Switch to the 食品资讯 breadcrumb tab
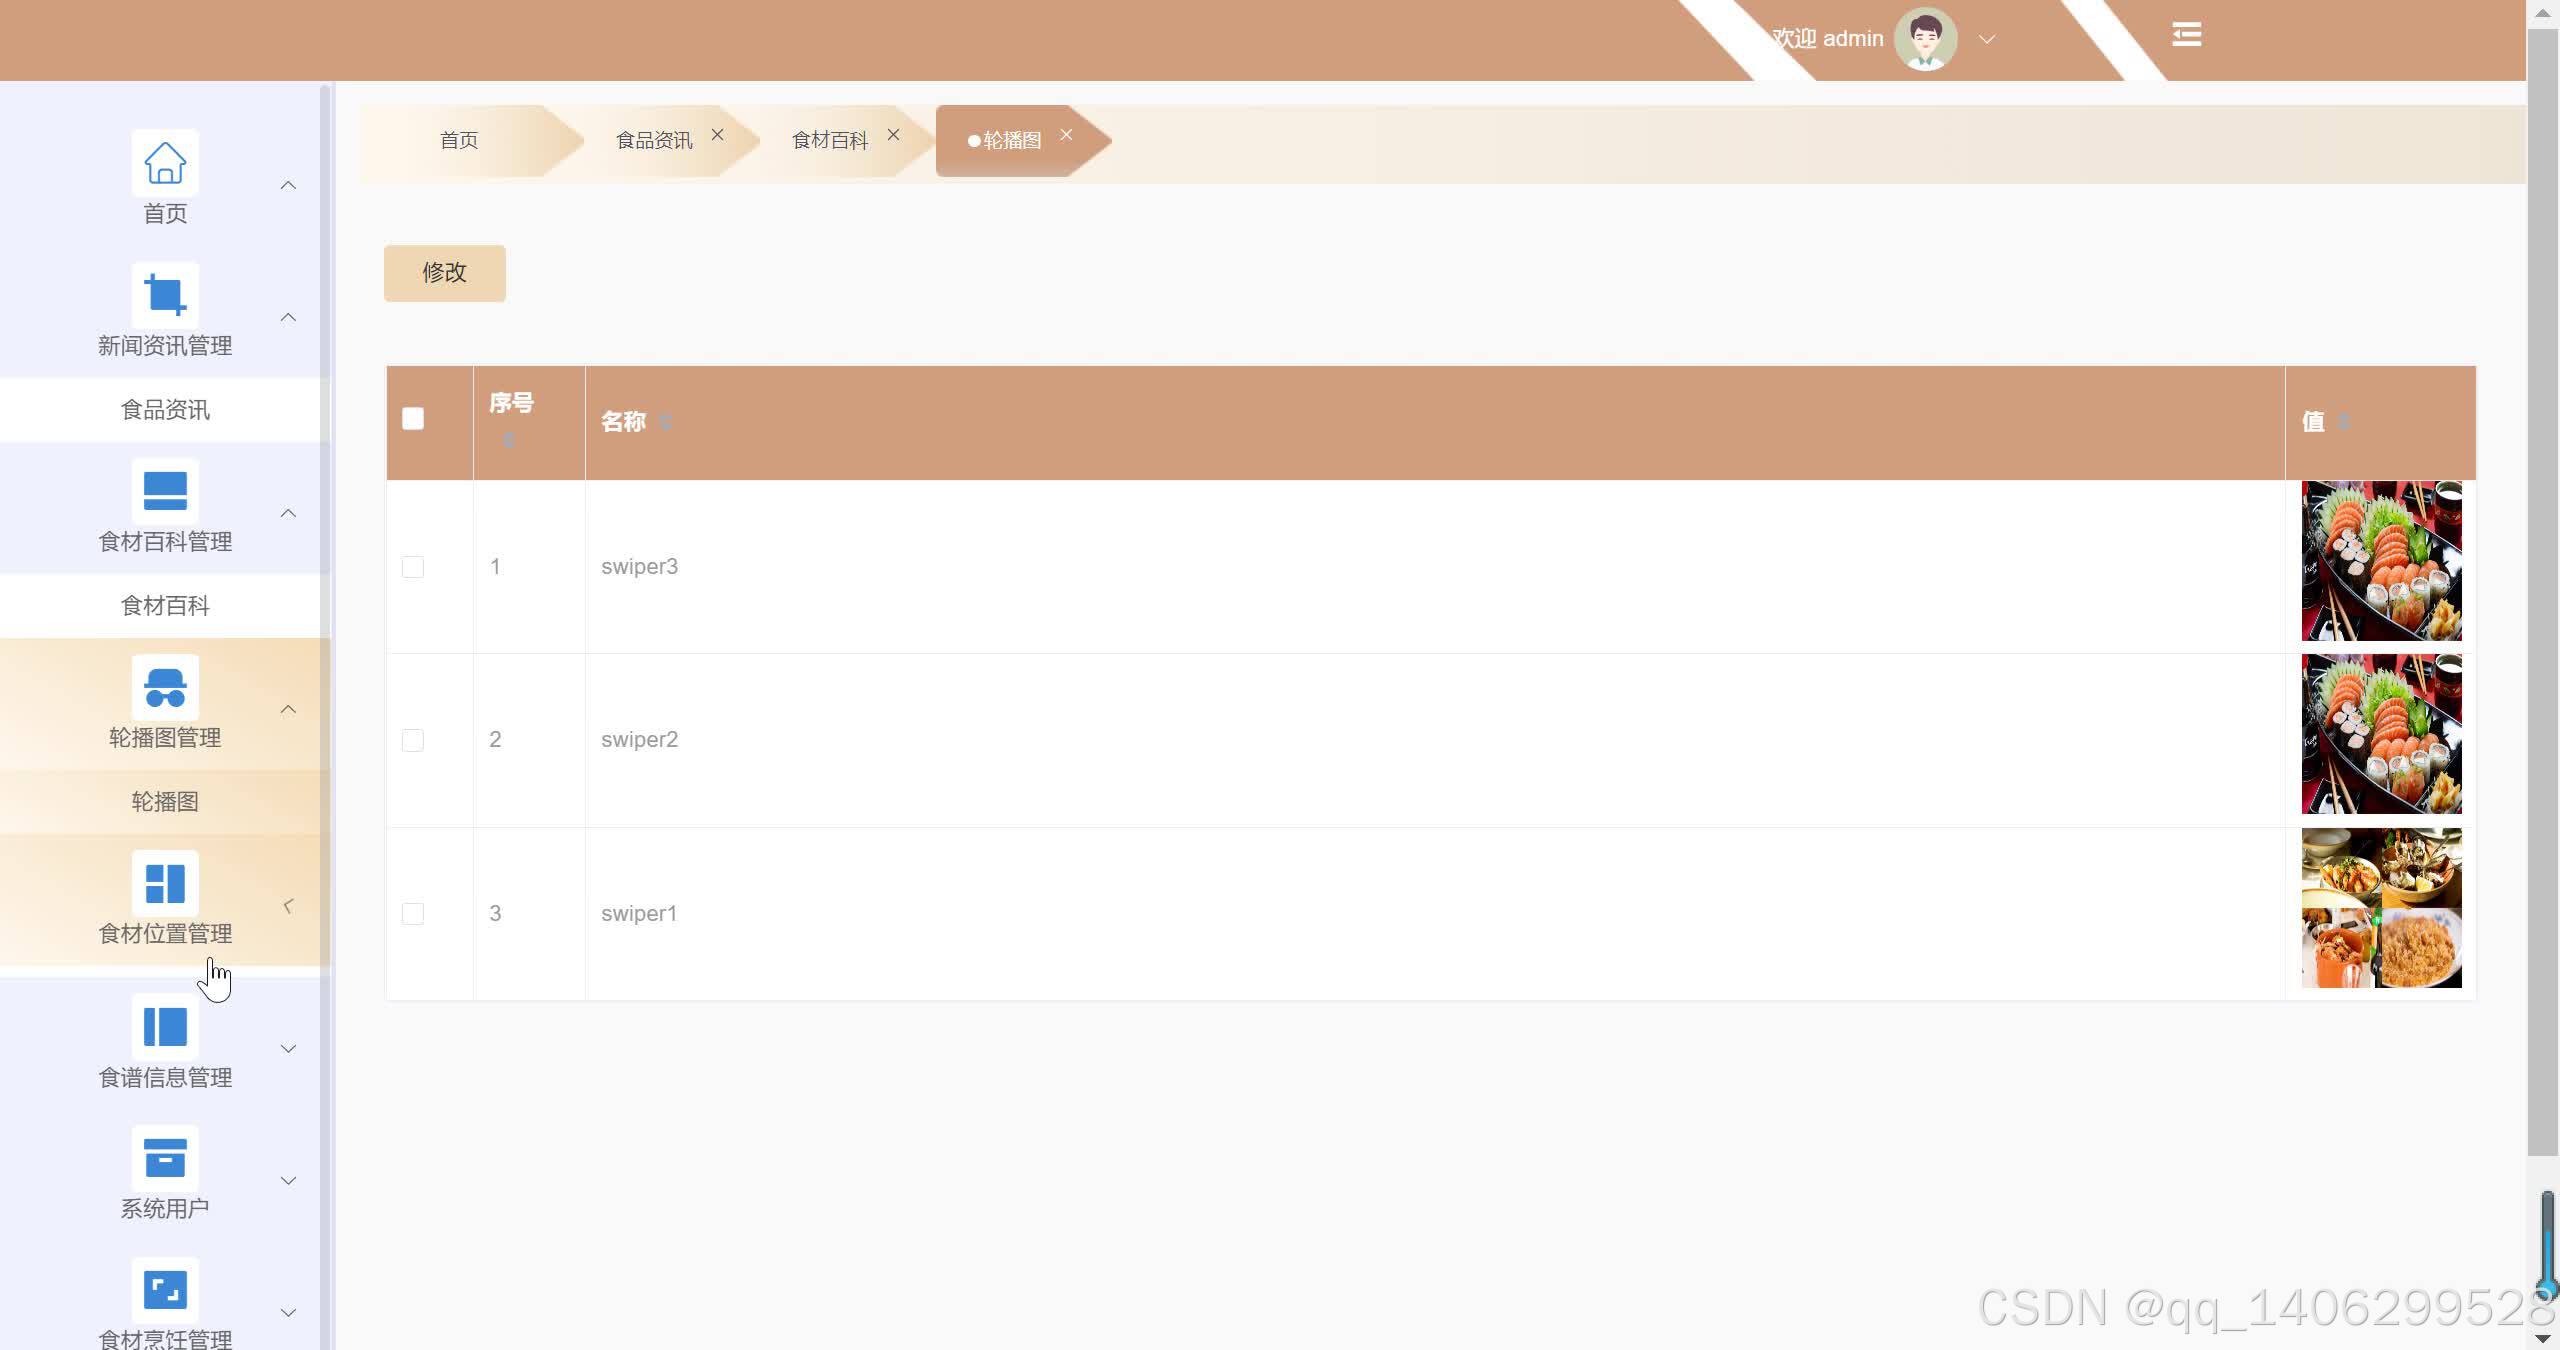This screenshot has height=1350, width=2560. coord(653,140)
